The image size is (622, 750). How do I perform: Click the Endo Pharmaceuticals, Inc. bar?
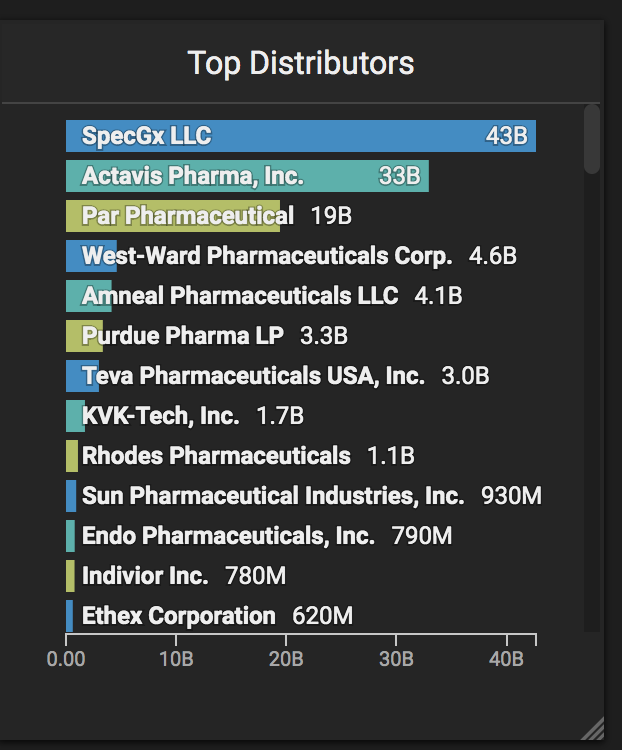[x=70, y=536]
